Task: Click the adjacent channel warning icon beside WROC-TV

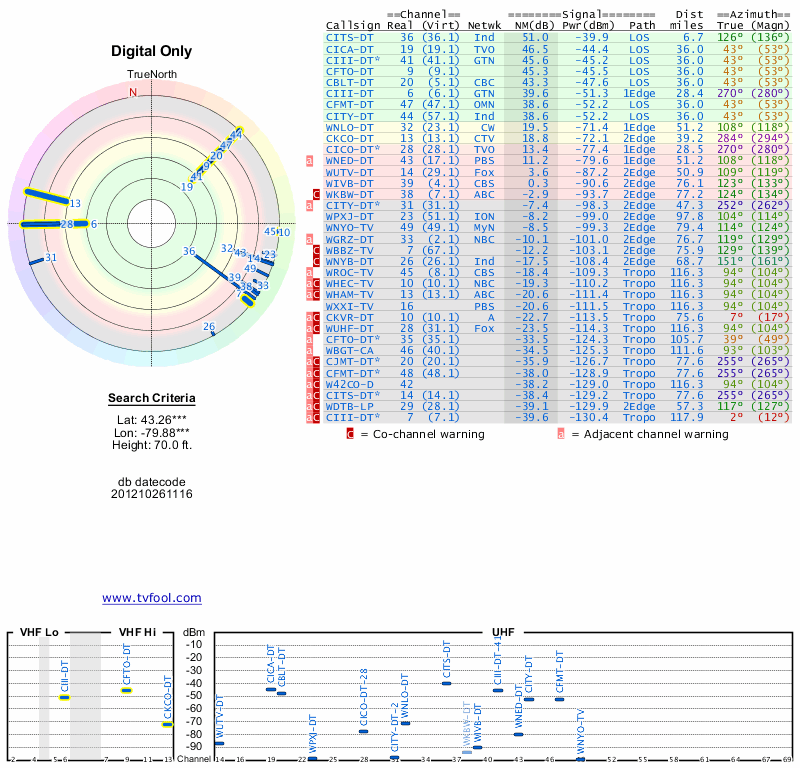Action: tap(310, 271)
